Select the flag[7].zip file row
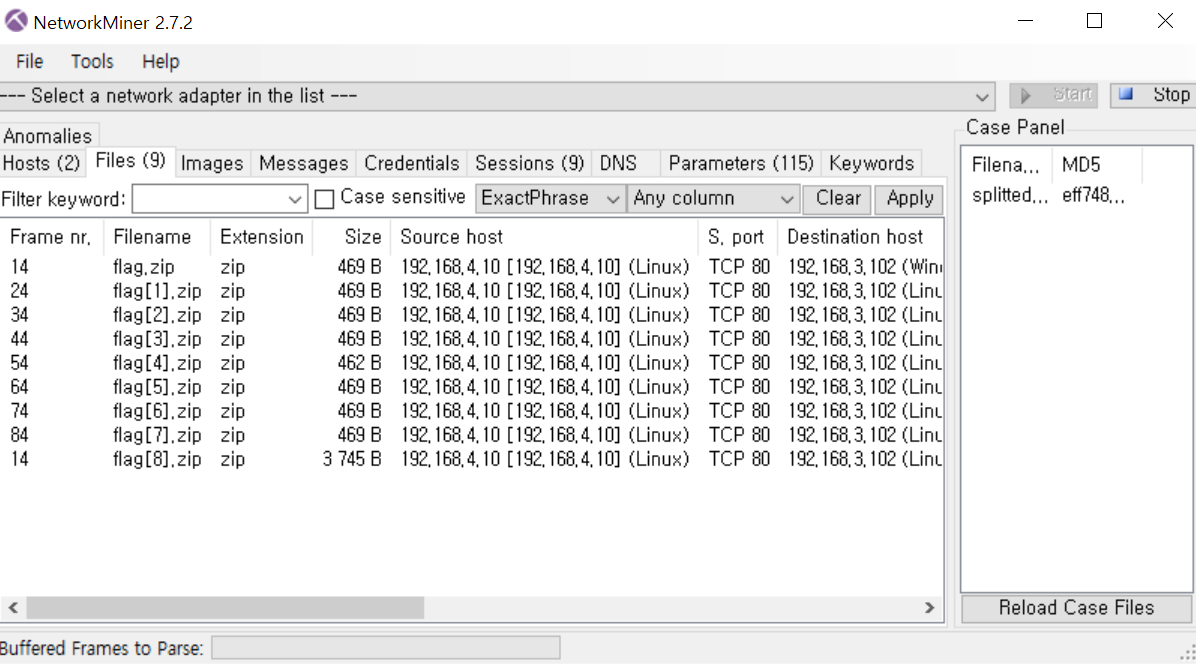 pos(472,435)
